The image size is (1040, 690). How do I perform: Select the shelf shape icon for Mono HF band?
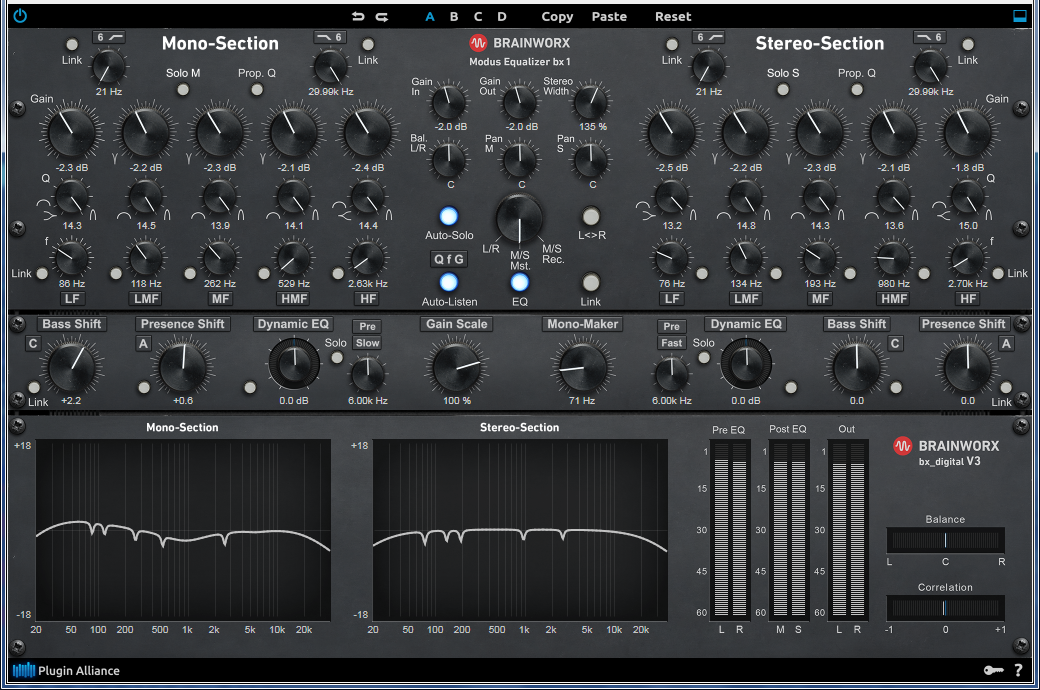[343, 216]
